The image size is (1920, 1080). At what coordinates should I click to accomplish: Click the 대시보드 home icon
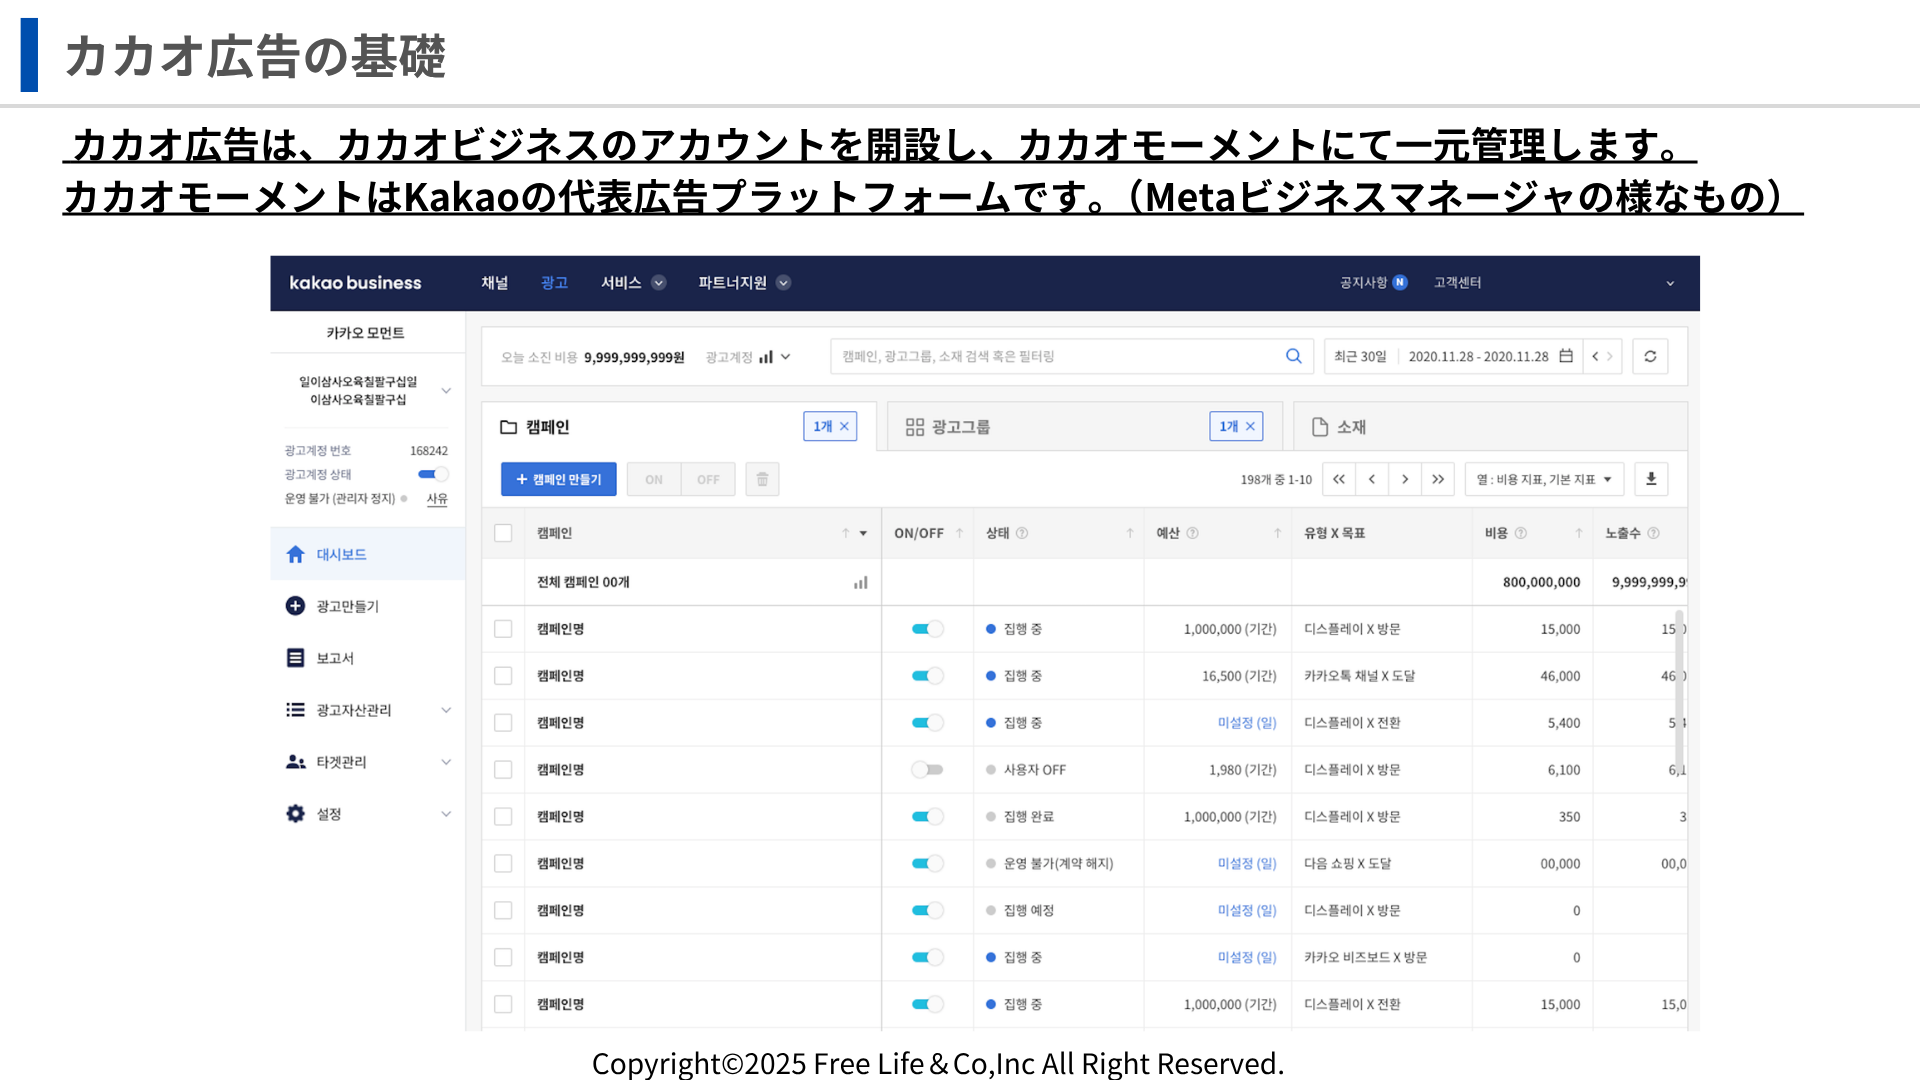click(x=295, y=554)
